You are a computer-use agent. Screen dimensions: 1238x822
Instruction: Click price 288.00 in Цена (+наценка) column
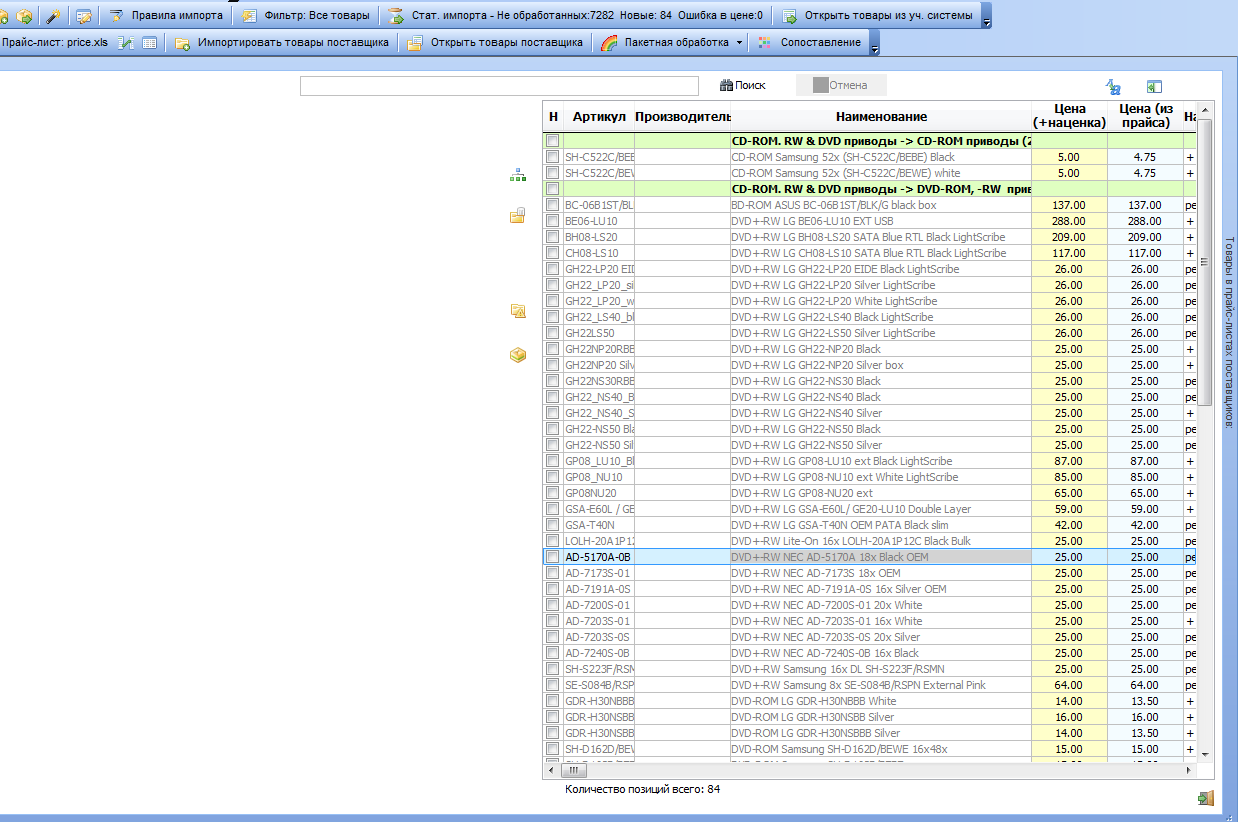pyautogui.click(x=1069, y=221)
